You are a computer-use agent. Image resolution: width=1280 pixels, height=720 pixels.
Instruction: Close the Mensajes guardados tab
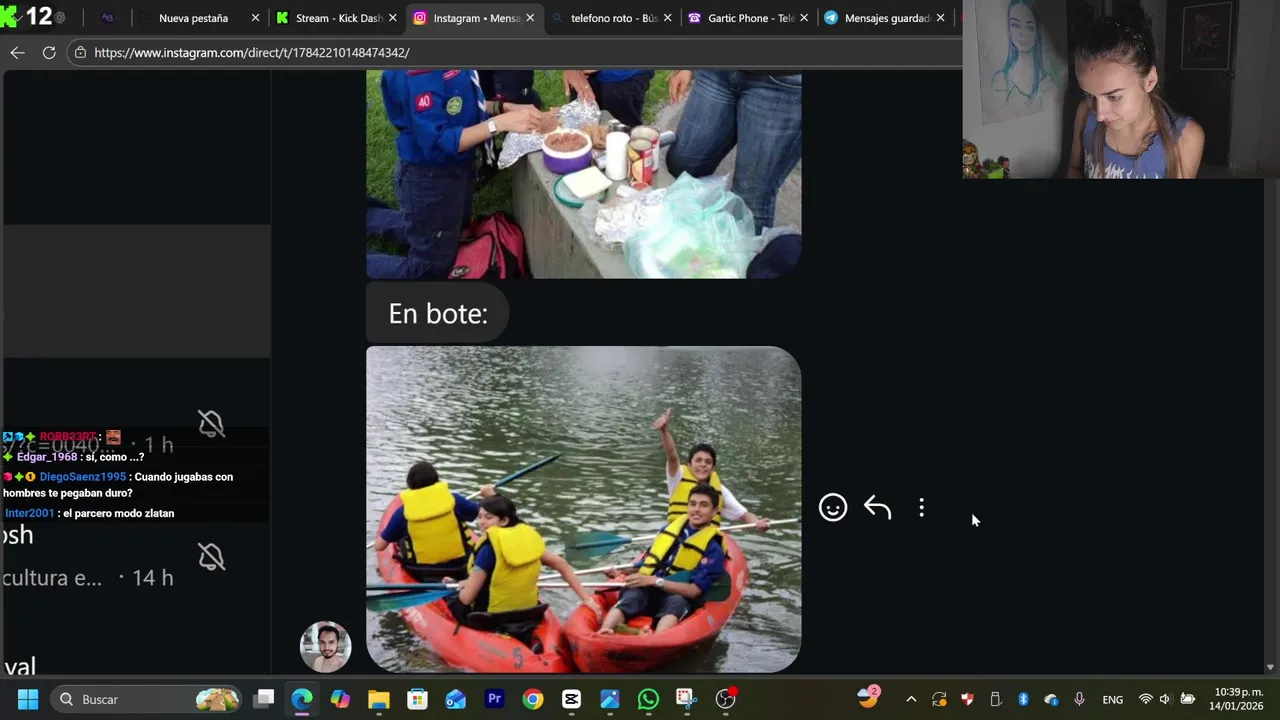tap(940, 18)
